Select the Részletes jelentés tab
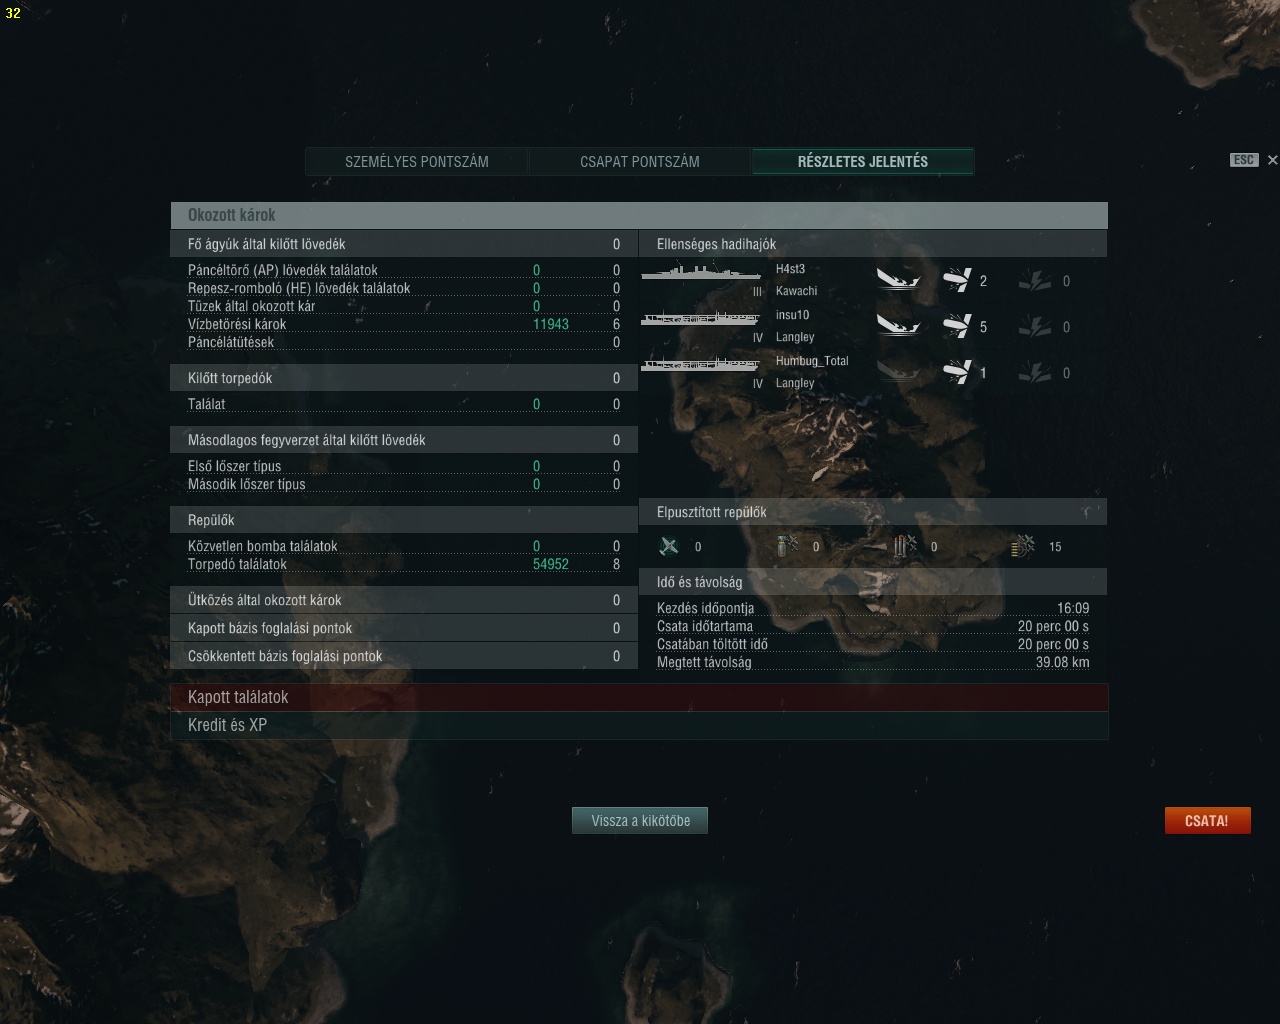This screenshot has height=1024, width=1280. tap(863, 162)
